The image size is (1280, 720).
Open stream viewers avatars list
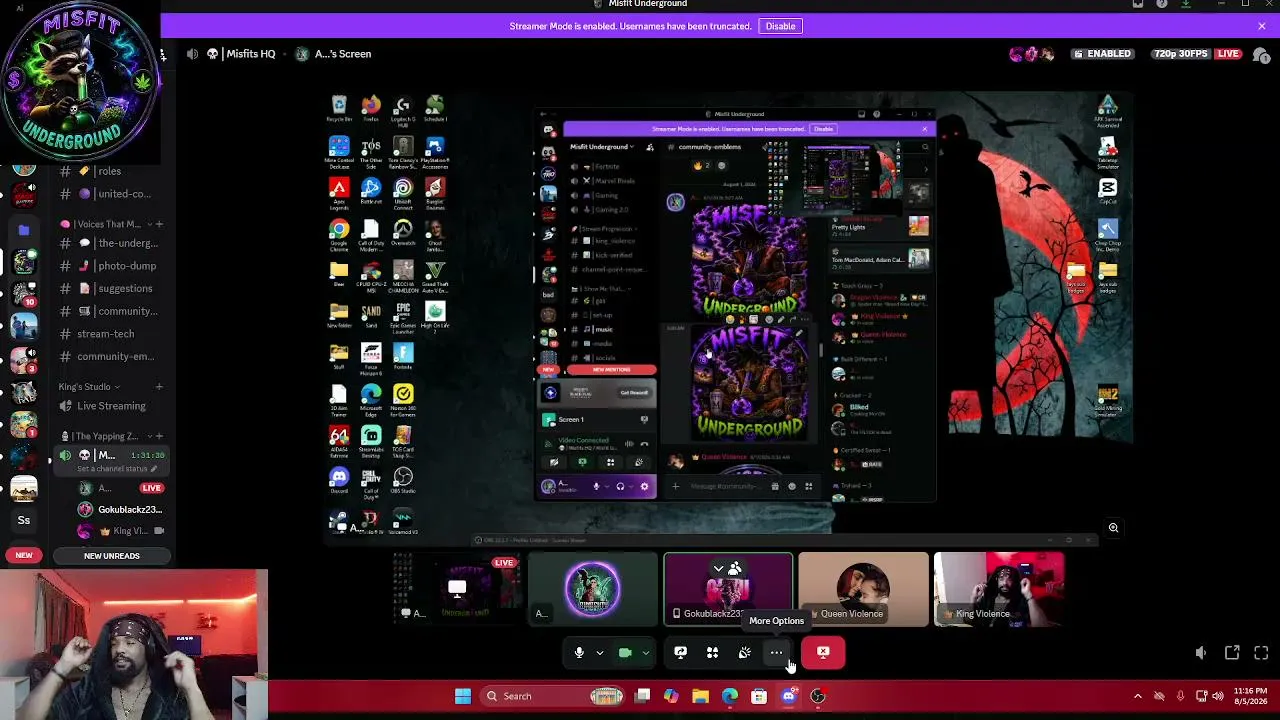(1032, 54)
